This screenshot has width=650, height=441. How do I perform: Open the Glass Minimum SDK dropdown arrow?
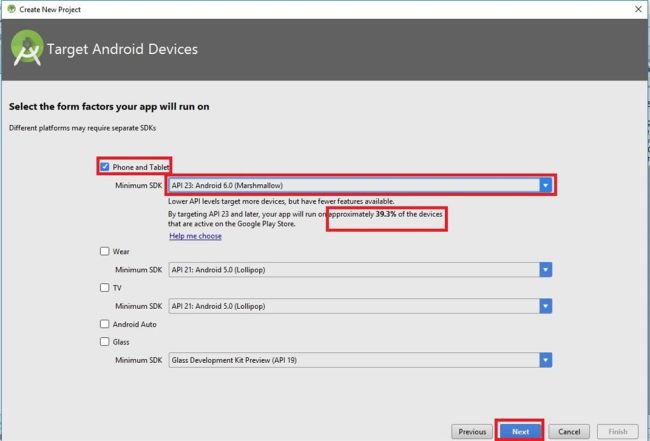(546, 360)
